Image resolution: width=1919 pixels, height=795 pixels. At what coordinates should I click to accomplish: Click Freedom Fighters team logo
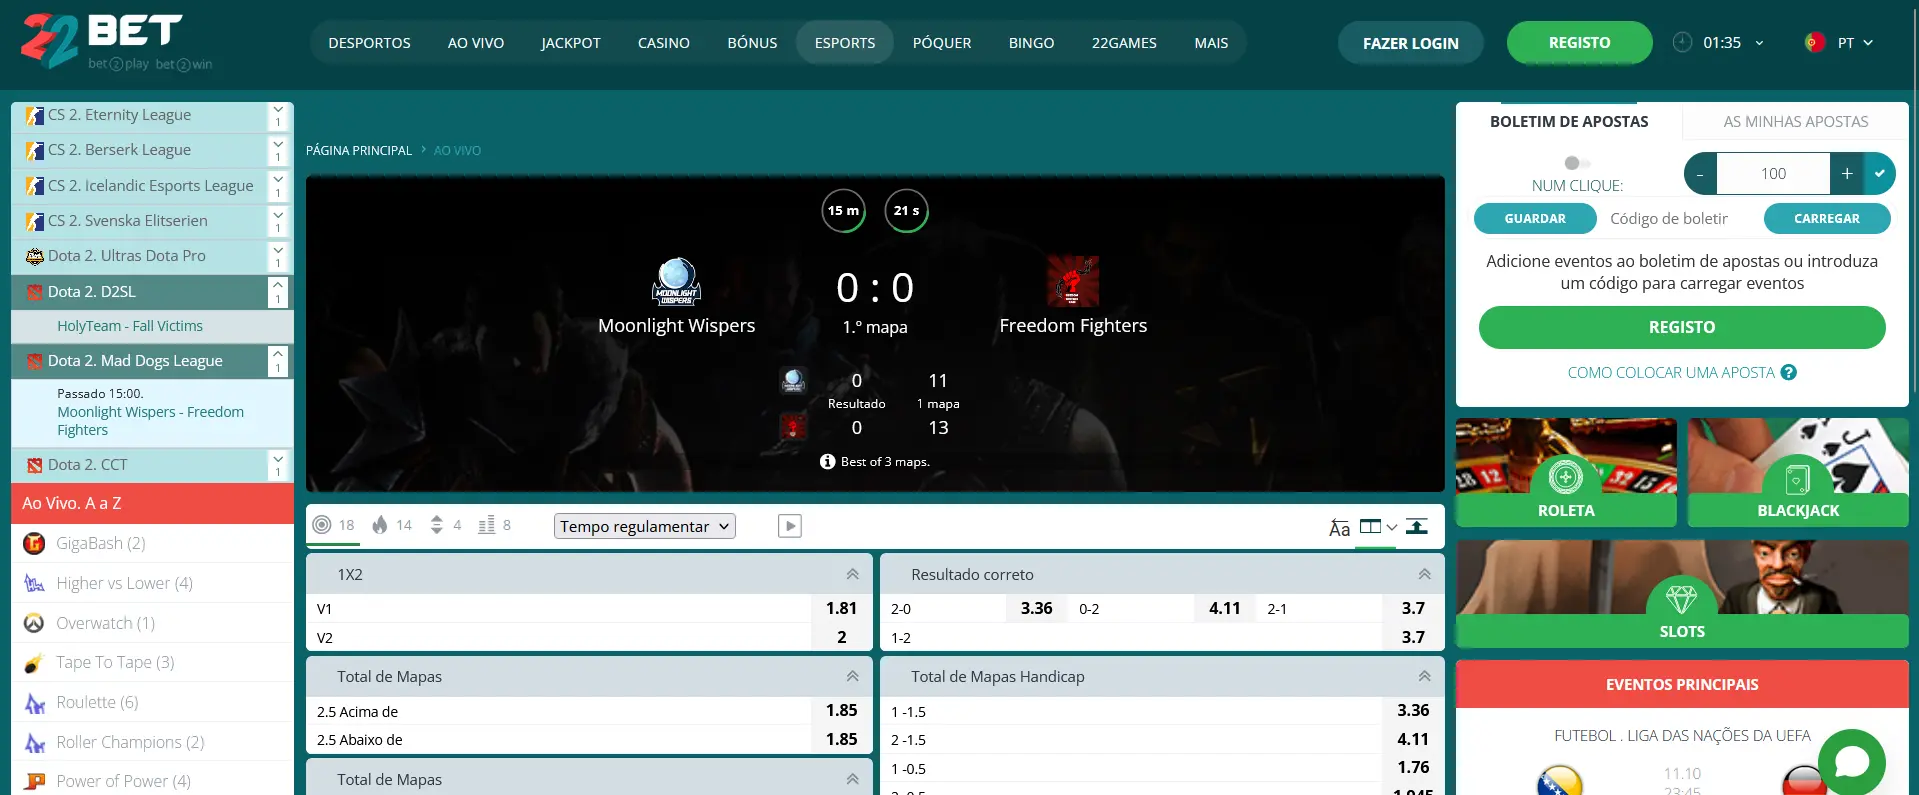tap(1073, 281)
